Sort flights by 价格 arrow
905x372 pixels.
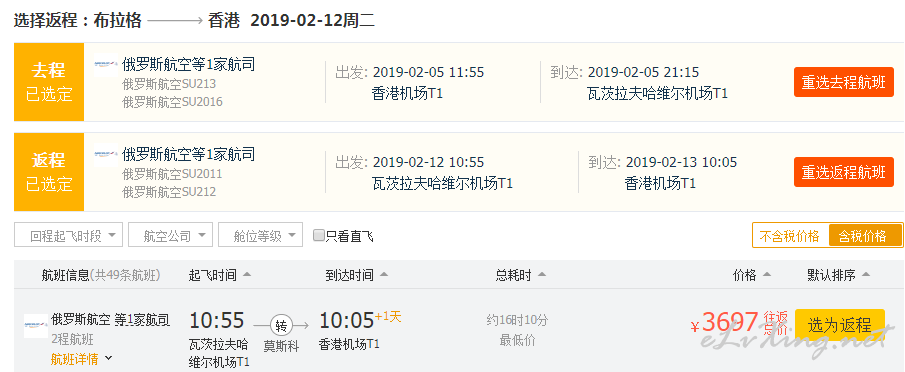coord(766,275)
